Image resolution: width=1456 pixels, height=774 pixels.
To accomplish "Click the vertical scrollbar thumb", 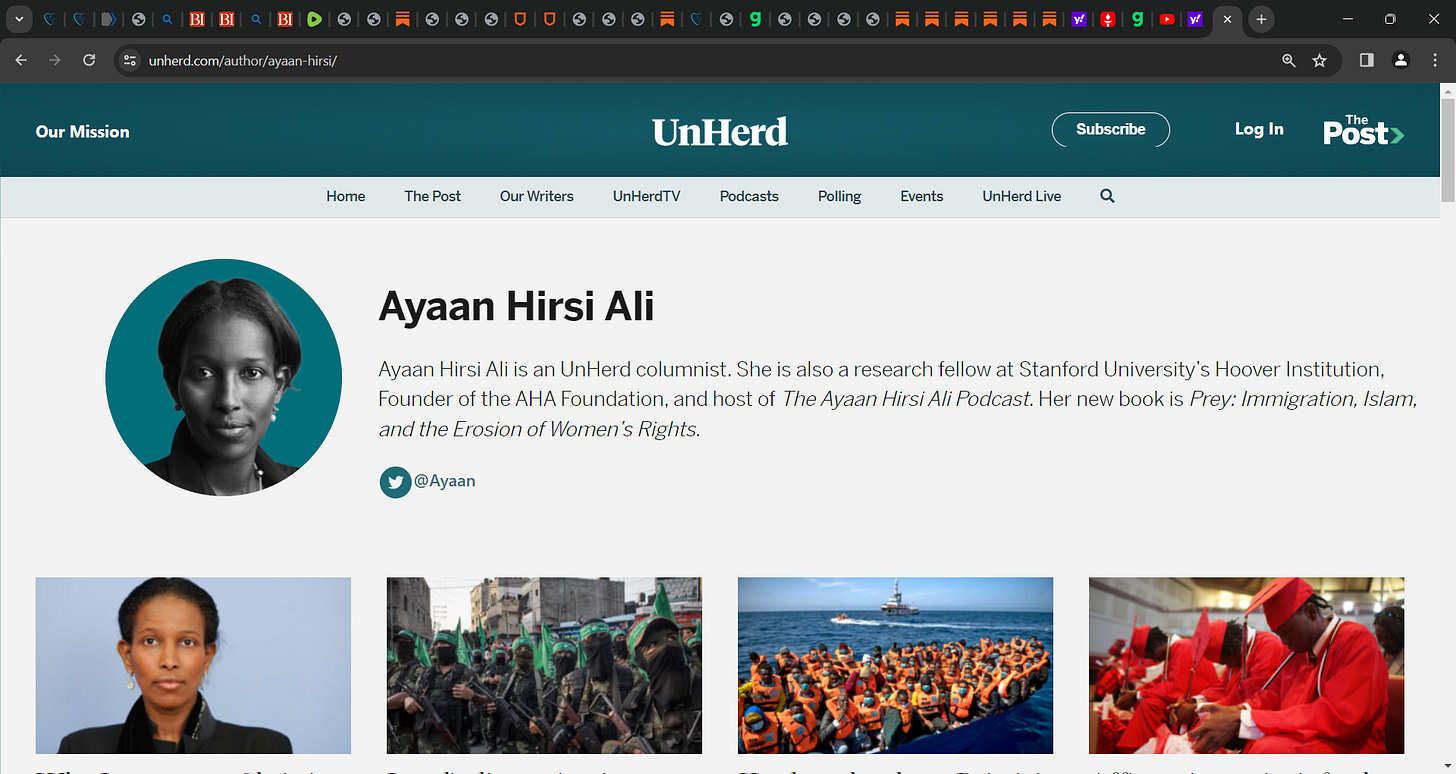I will [x=1447, y=150].
